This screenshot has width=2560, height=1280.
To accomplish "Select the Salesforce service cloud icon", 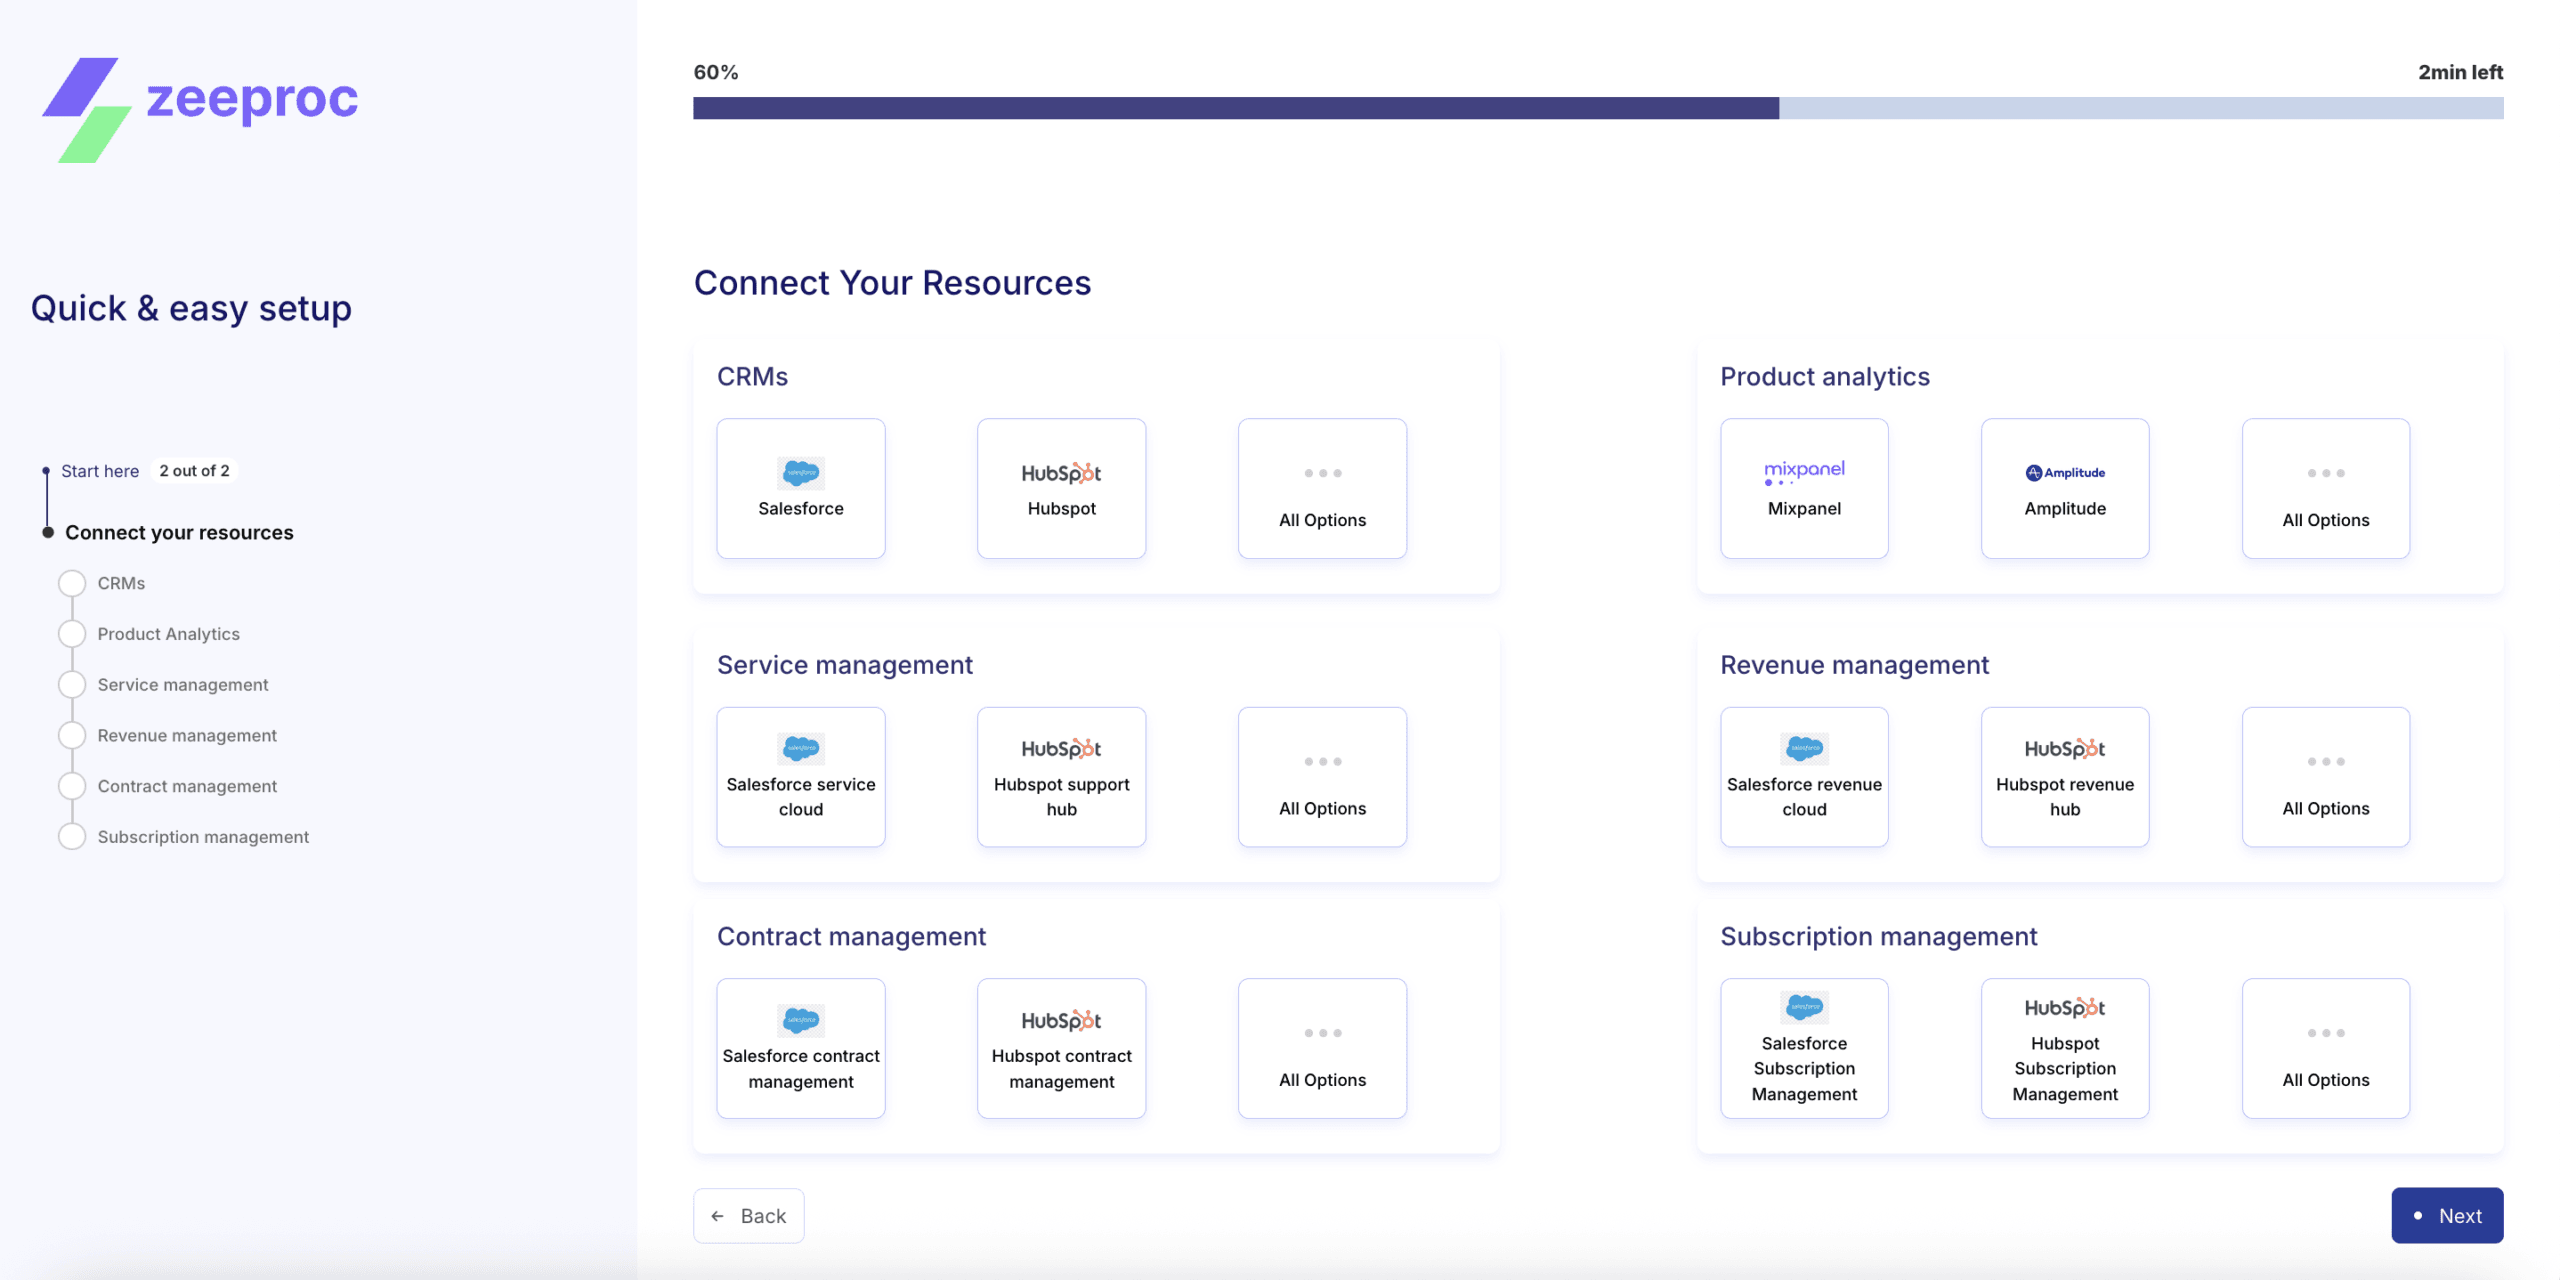I will [x=800, y=776].
